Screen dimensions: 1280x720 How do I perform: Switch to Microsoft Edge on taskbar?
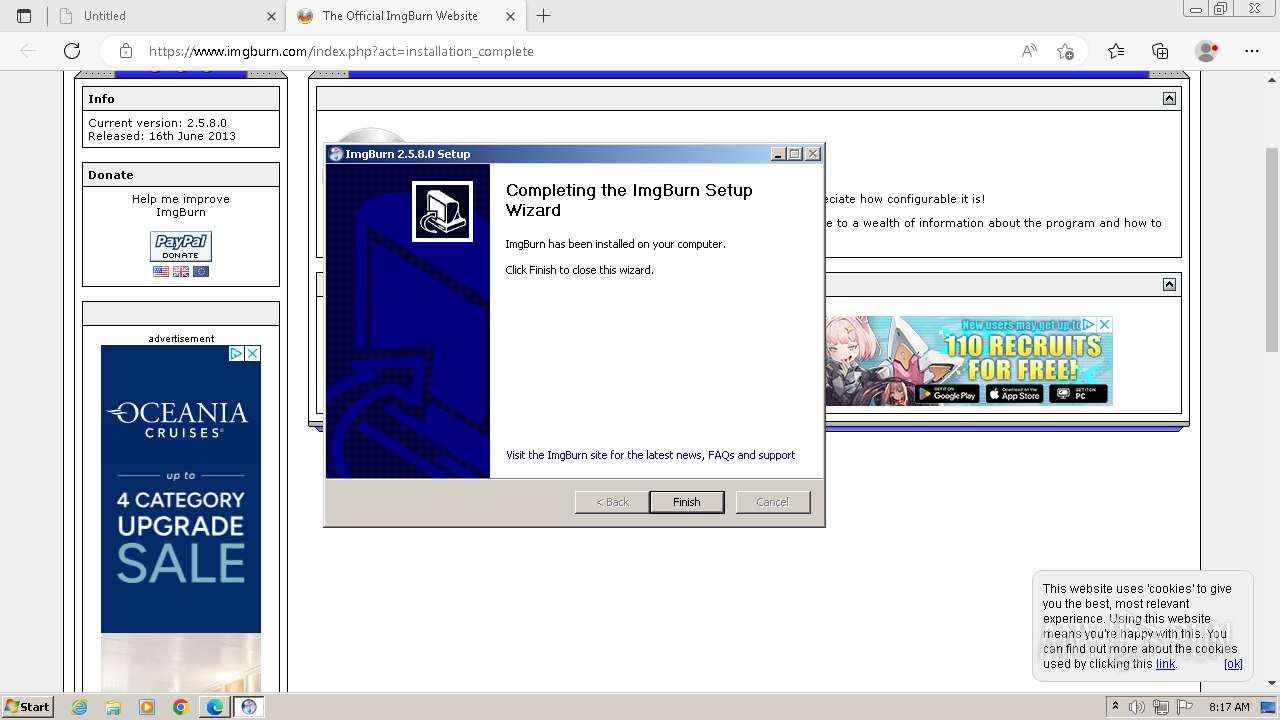[215, 707]
